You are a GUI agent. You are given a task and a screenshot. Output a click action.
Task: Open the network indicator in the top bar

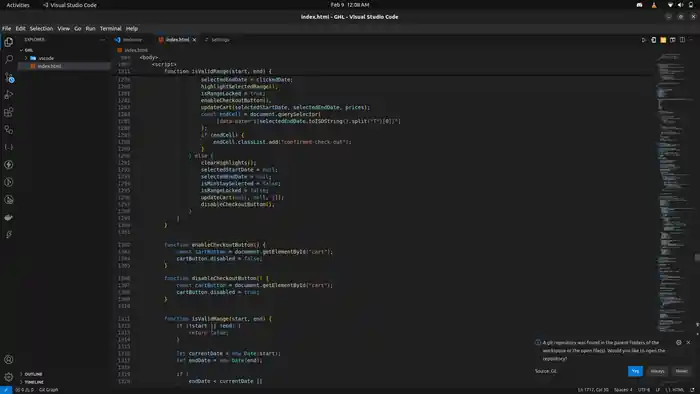(670, 5)
